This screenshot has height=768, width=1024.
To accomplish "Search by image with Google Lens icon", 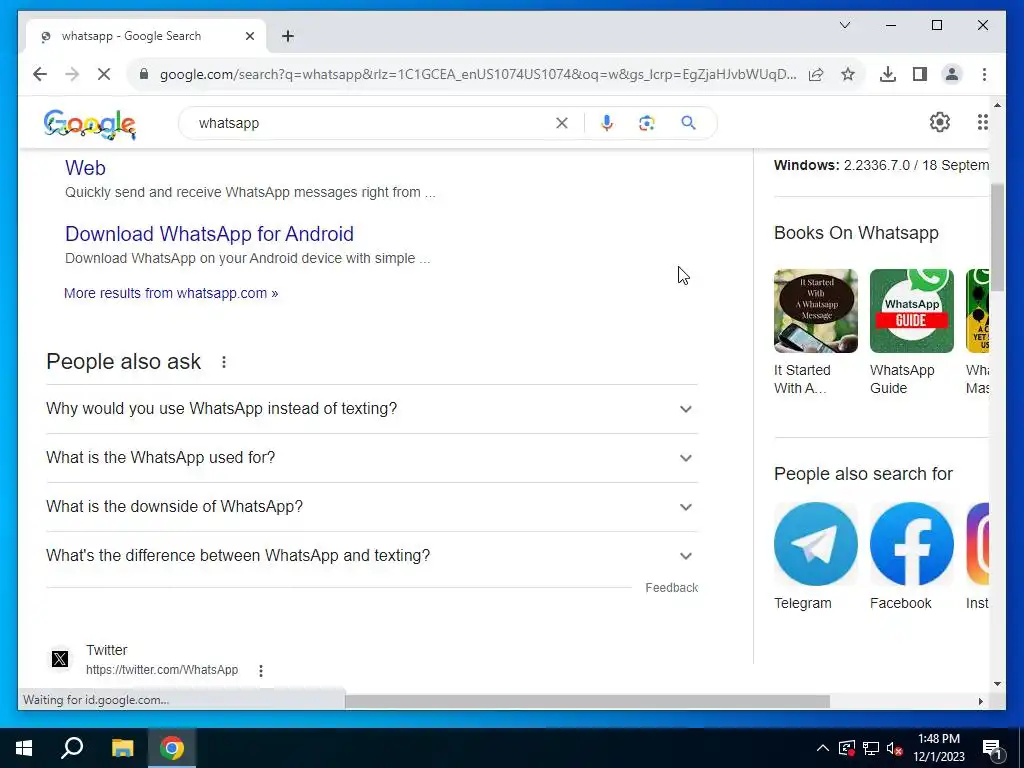I will click(x=647, y=123).
